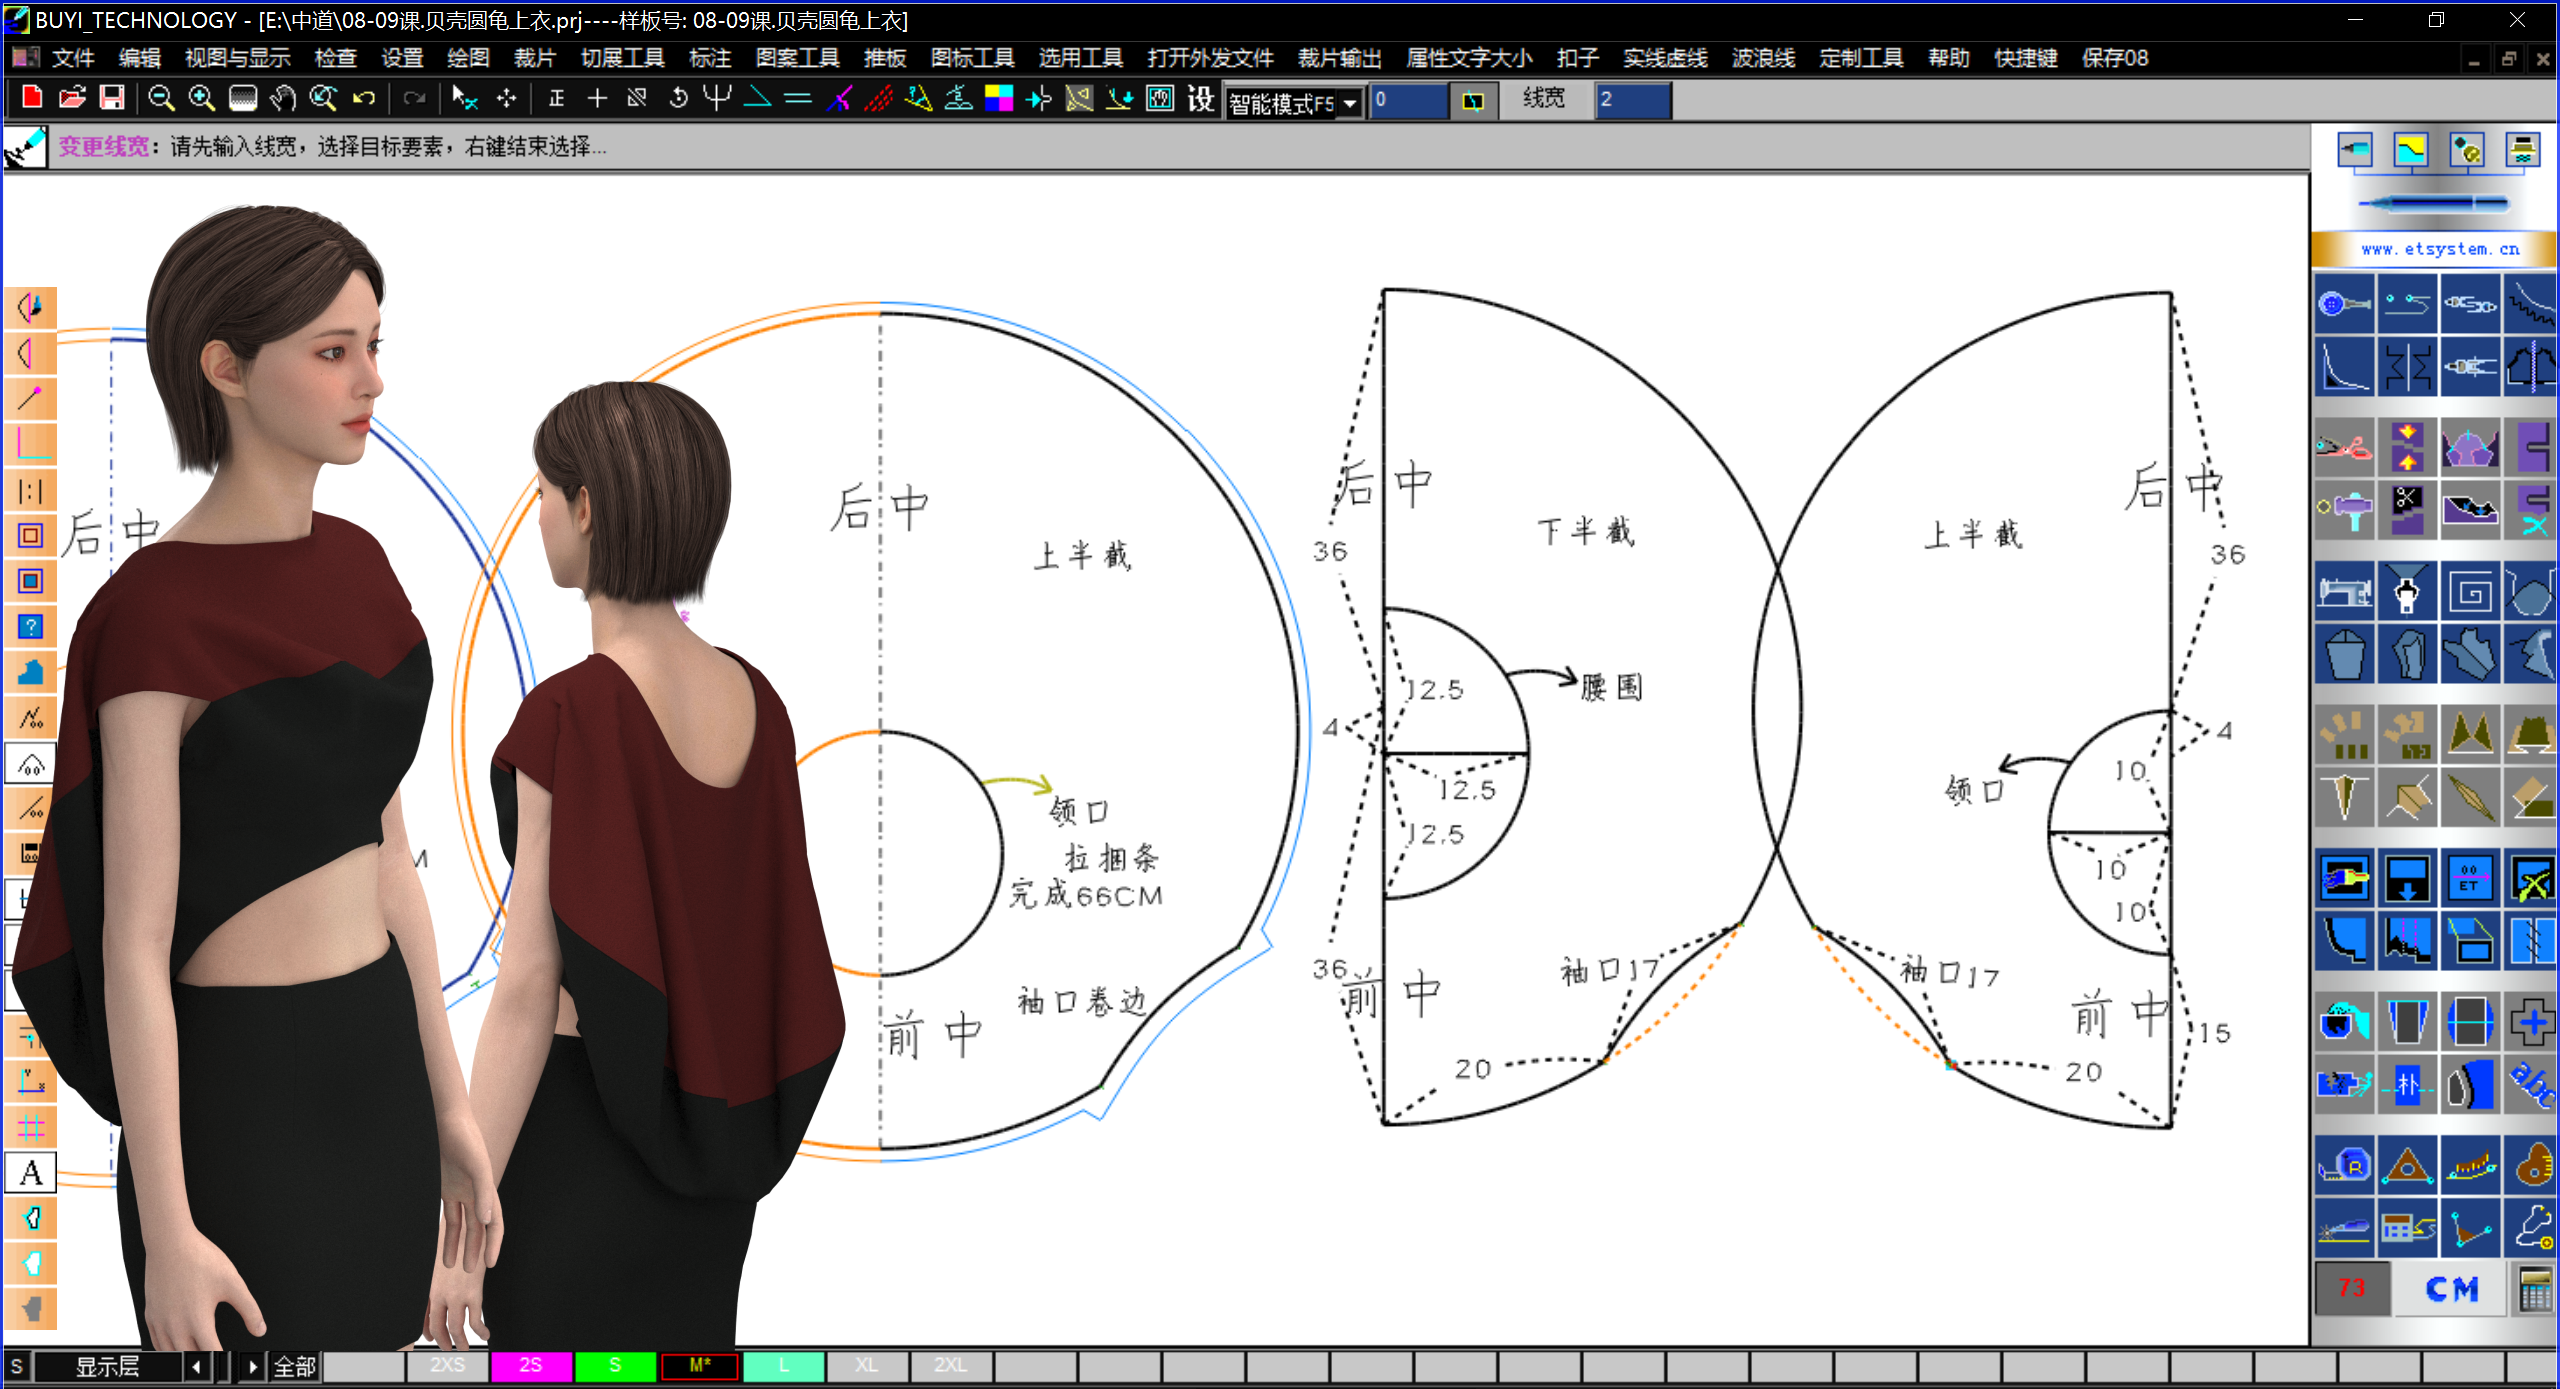Toggle the yellow icon button beside the 0 field
2560x1389 pixels.
[1473, 100]
